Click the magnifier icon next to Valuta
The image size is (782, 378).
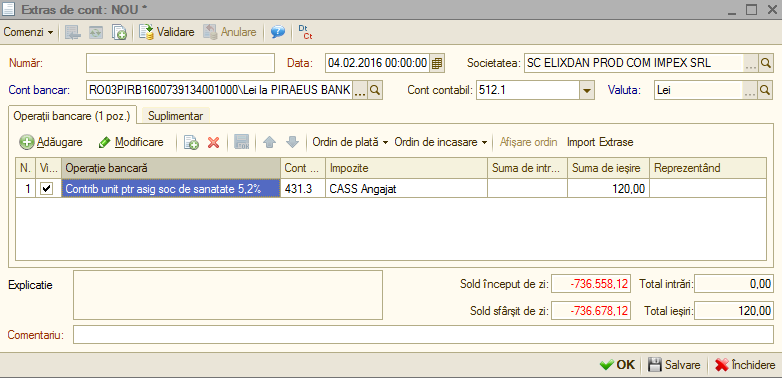pos(766,90)
